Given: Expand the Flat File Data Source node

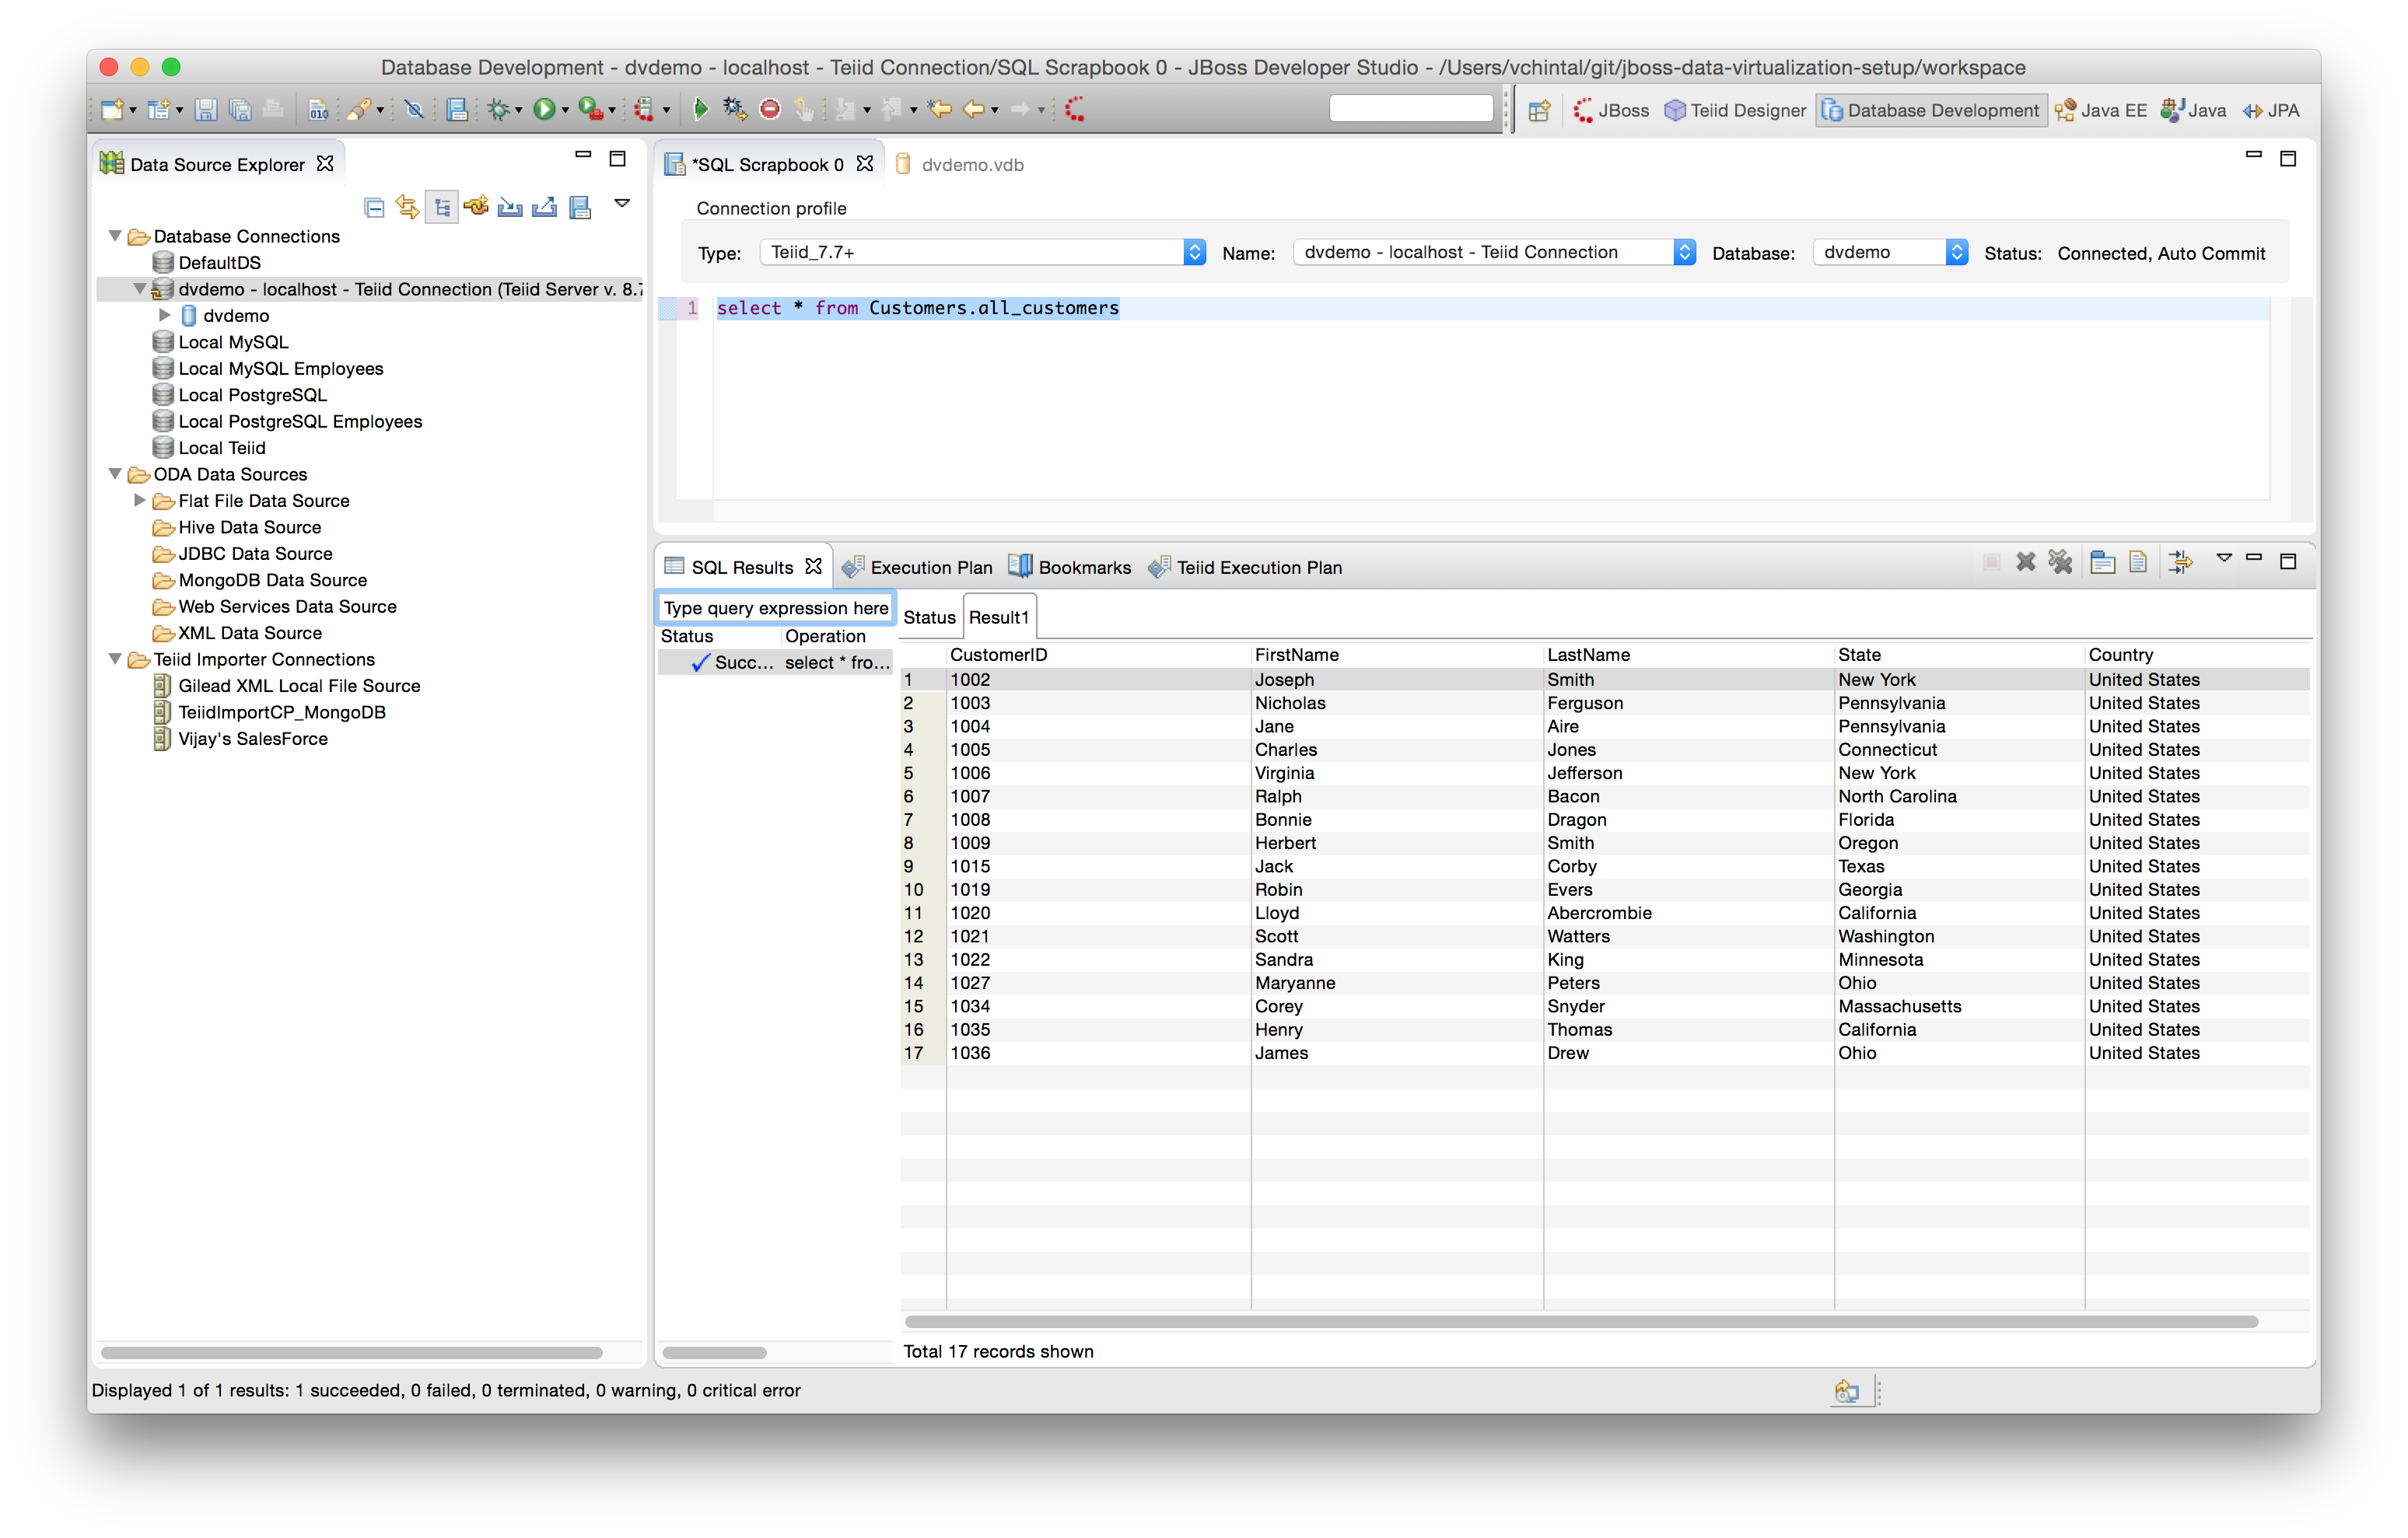Looking at the screenshot, I should pos(140,500).
